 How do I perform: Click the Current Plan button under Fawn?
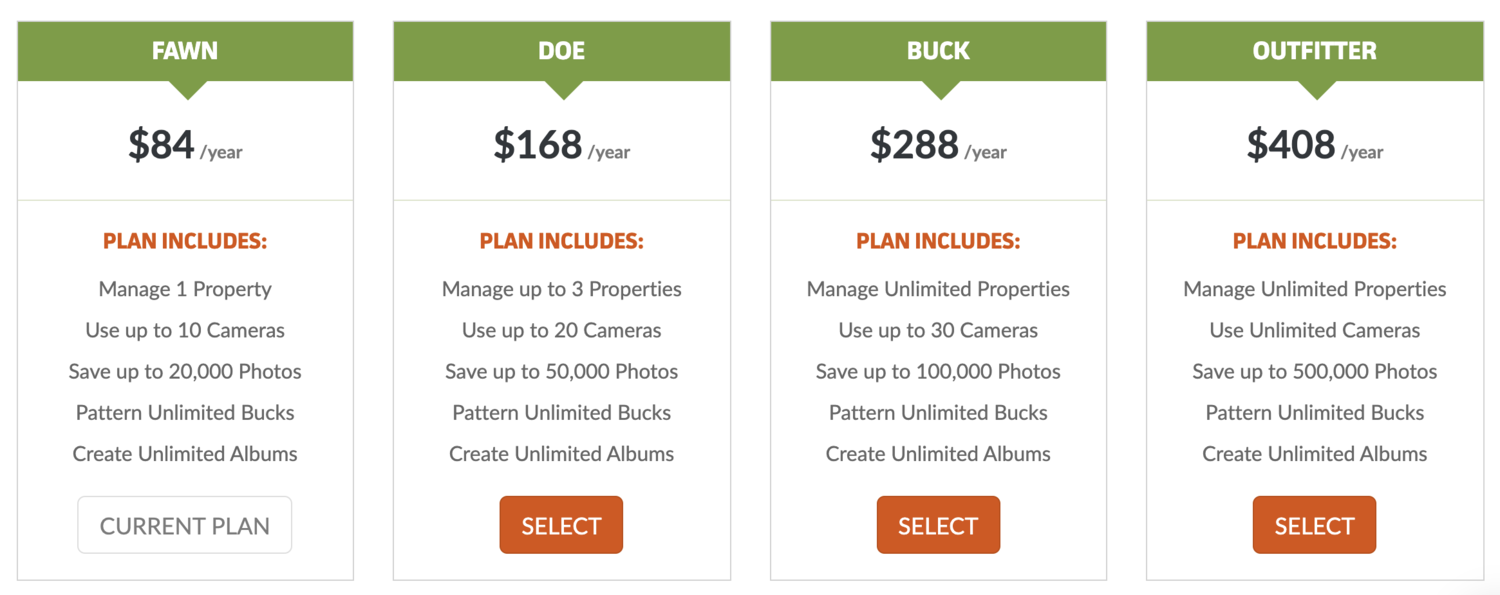(x=185, y=525)
